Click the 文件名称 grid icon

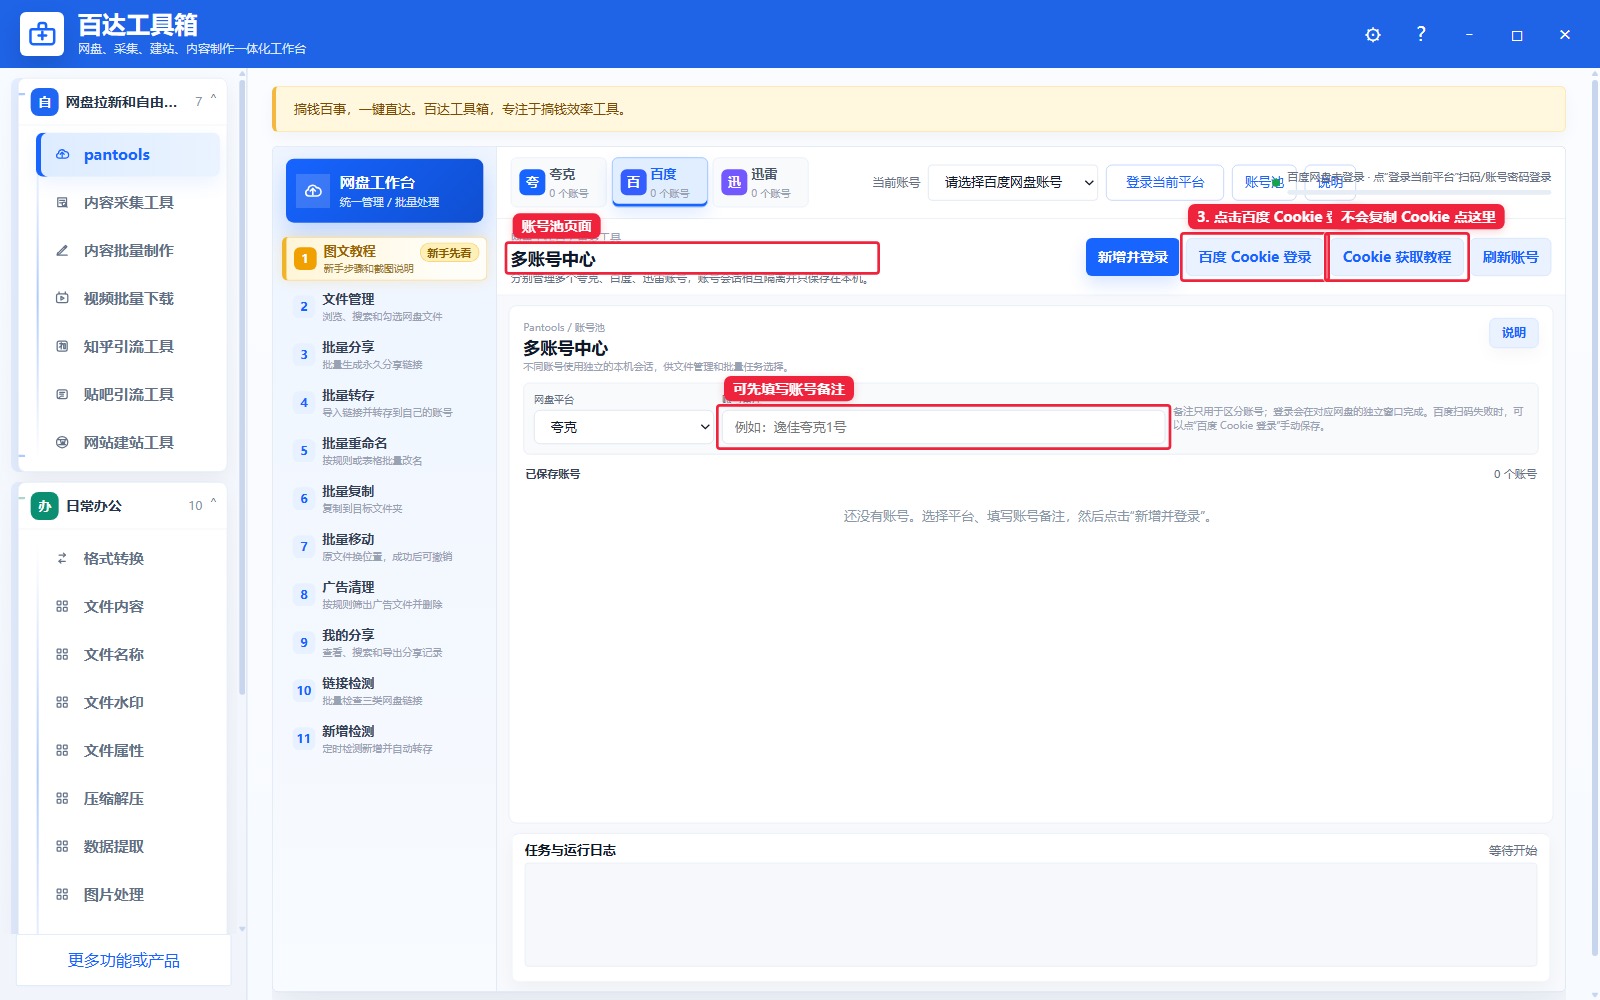62,655
